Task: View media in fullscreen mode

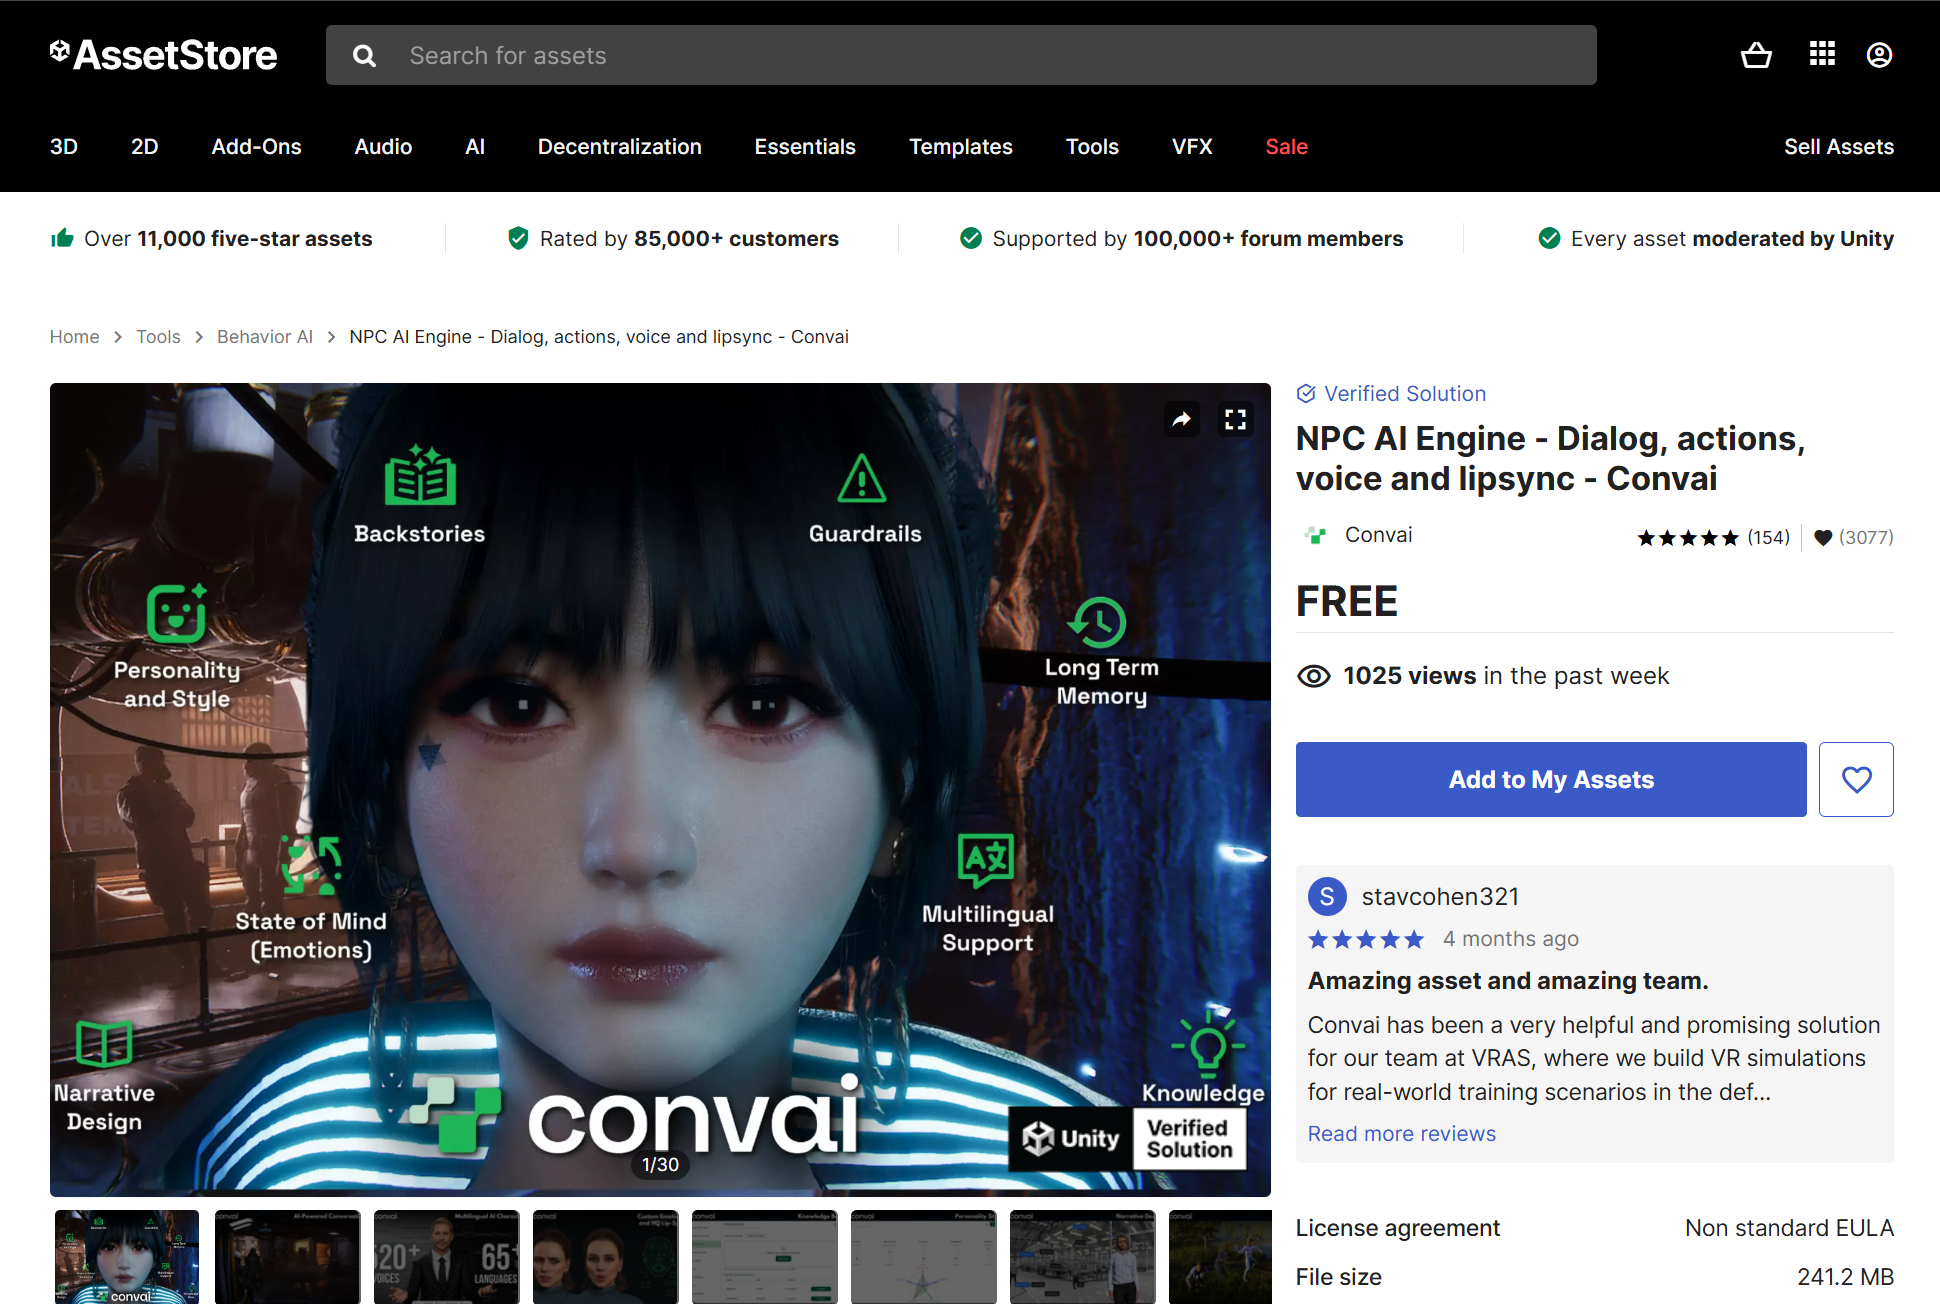Action: [1236, 419]
